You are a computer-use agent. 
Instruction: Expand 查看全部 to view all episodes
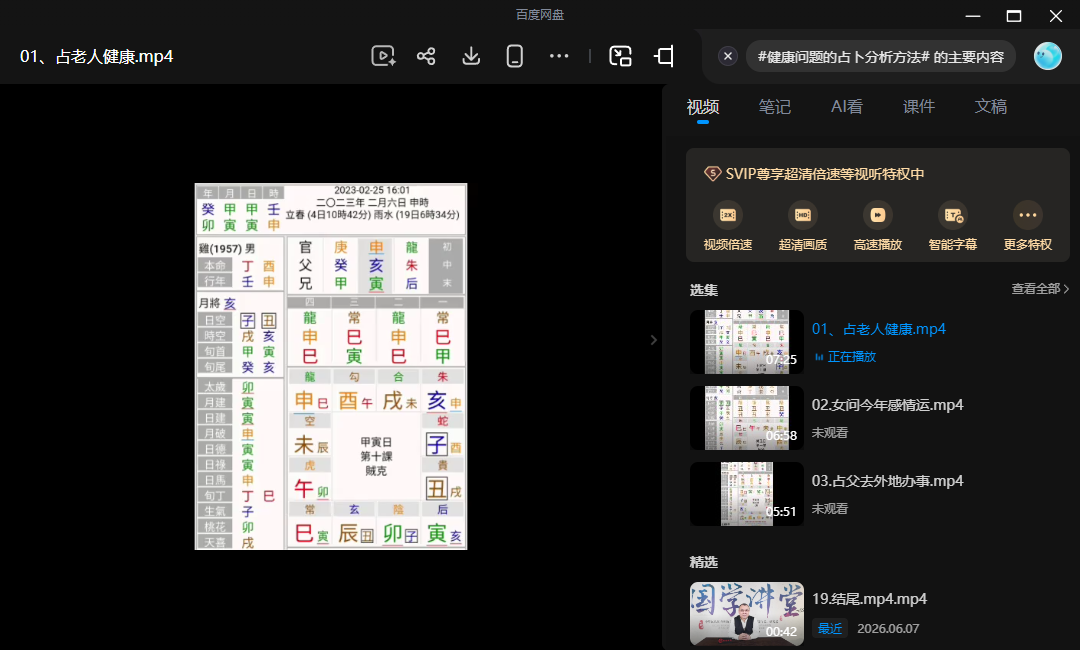pos(1040,289)
